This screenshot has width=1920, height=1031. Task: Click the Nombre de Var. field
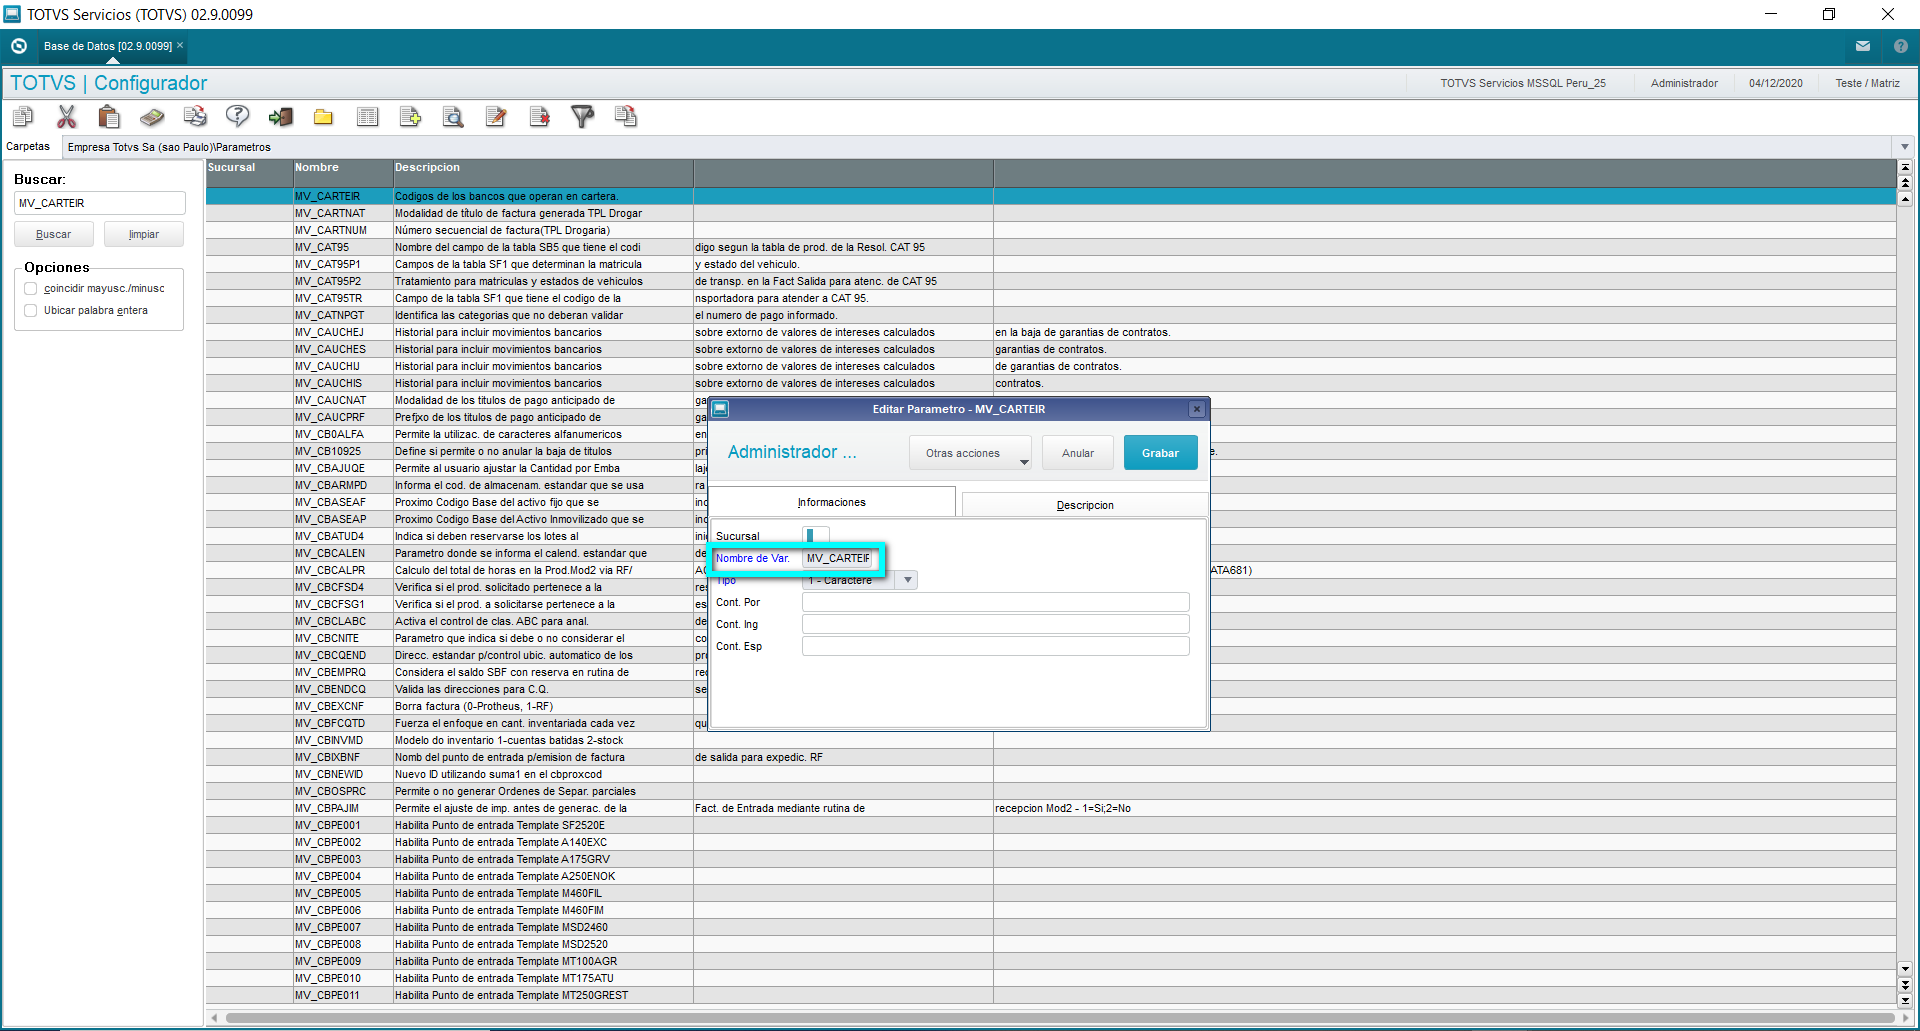pos(839,558)
